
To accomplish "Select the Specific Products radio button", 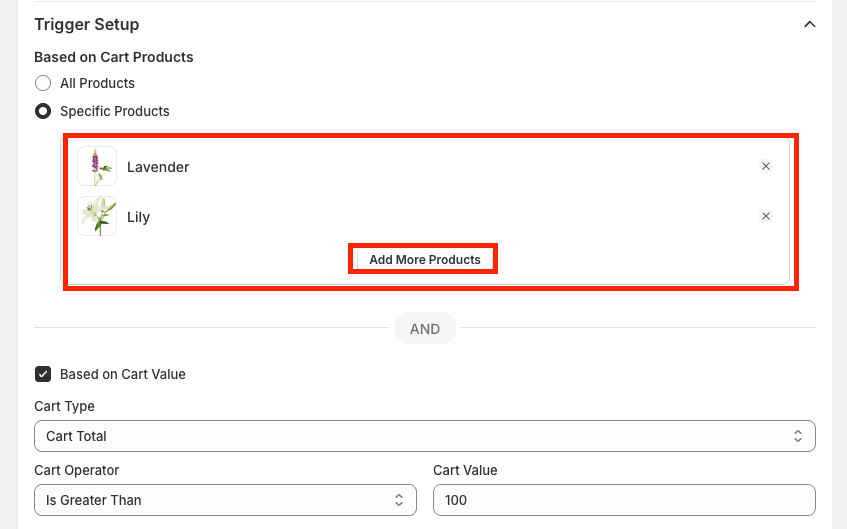I will click(43, 111).
